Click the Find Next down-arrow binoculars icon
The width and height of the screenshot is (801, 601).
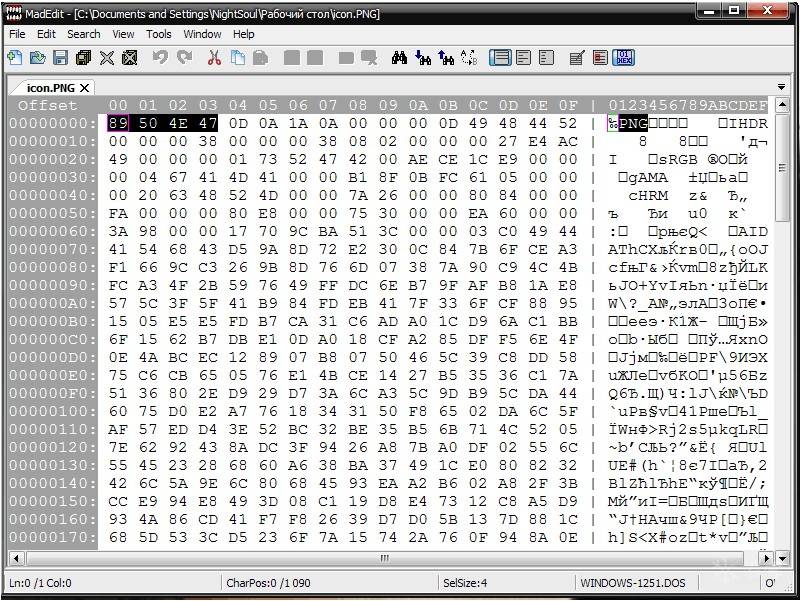point(422,58)
